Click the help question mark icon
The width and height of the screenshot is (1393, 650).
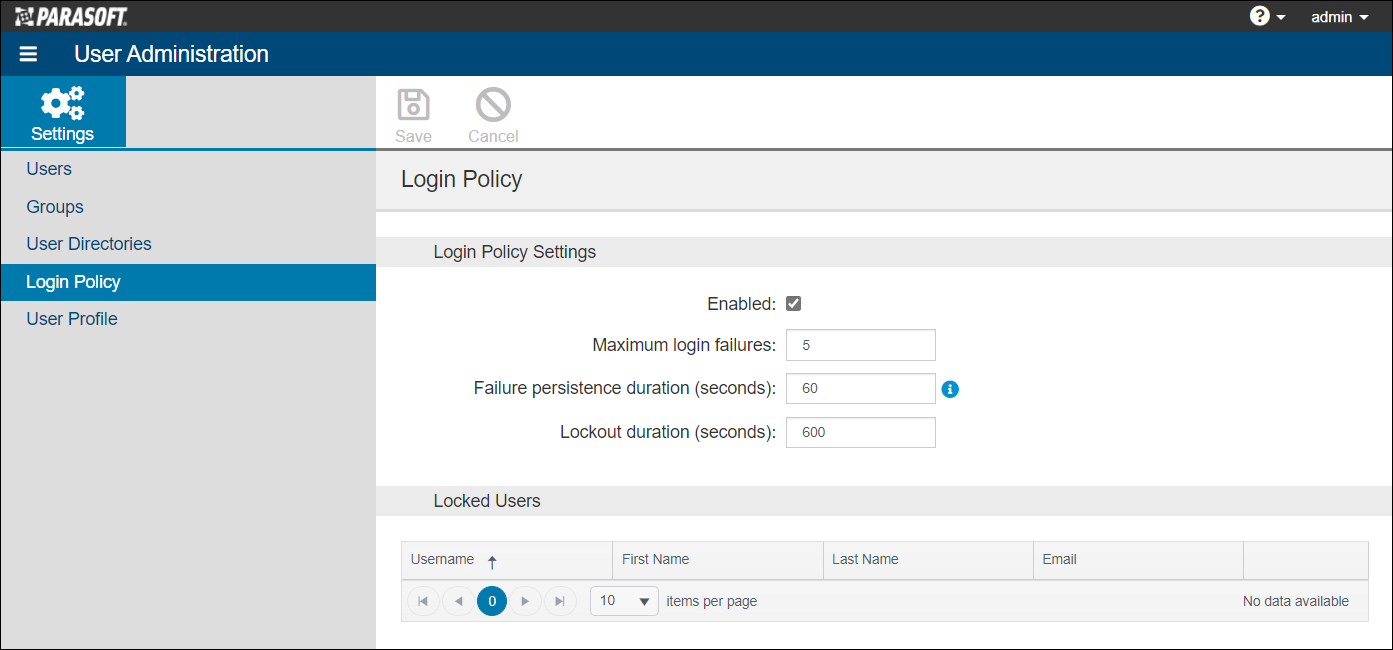tap(1260, 16)
